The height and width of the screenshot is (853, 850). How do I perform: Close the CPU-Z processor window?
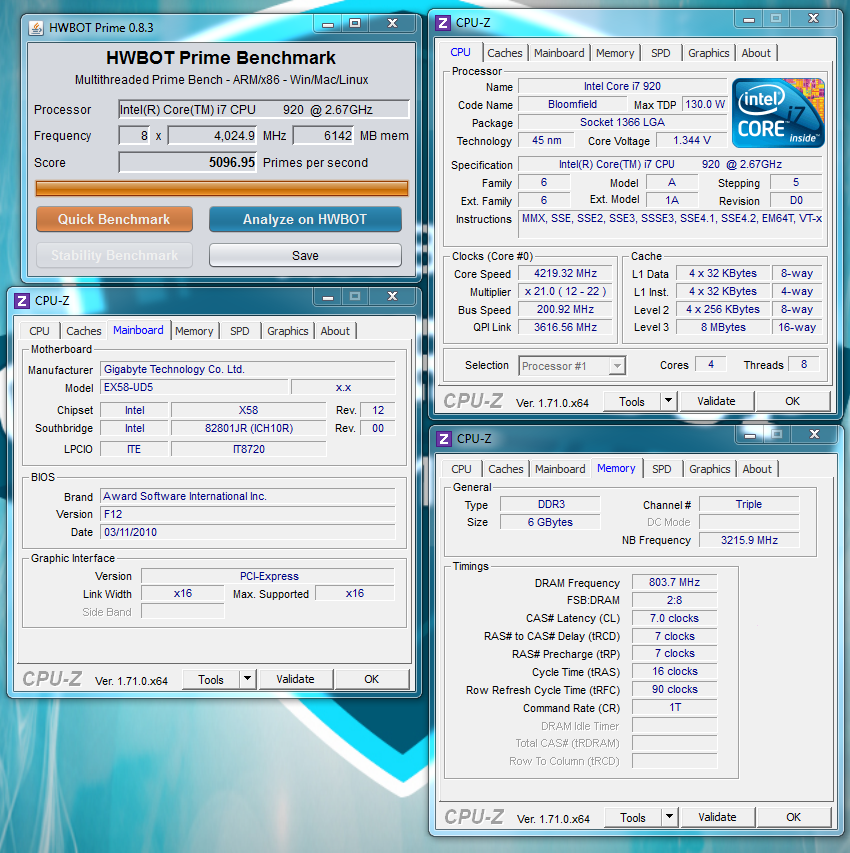tap(814, 20)
